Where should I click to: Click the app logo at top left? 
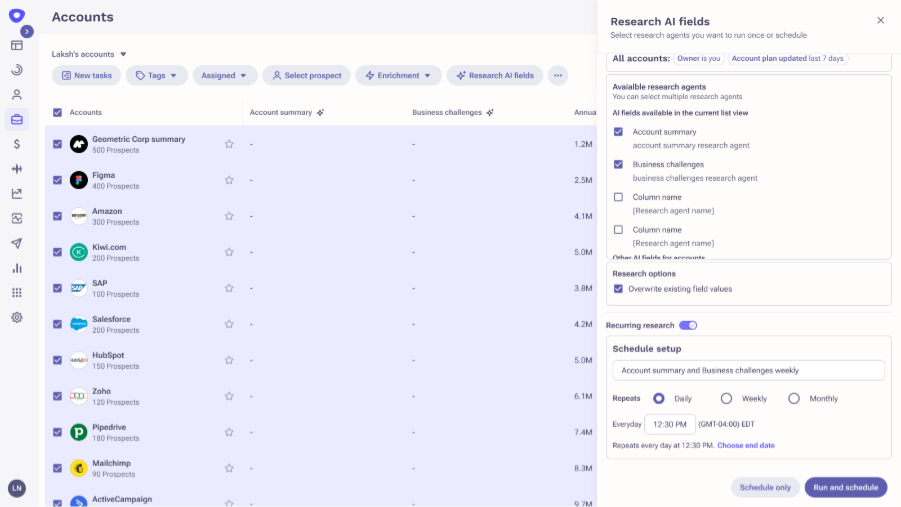(16, 16)
